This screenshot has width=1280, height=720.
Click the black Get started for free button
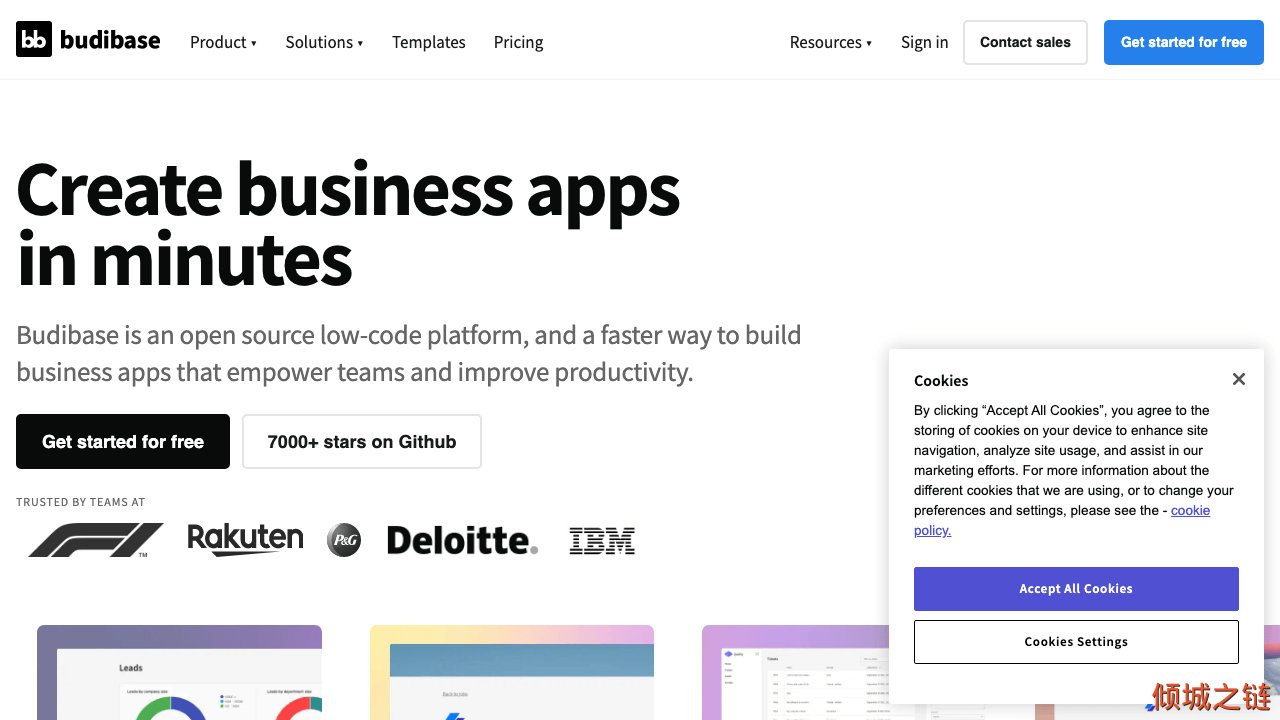pos(123,441)
